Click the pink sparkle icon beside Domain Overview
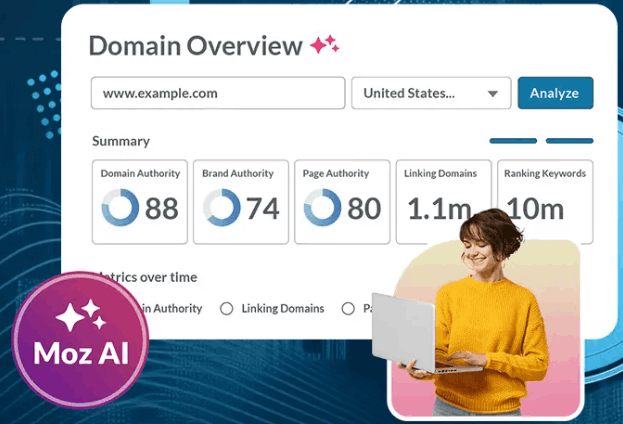The image size is (623, 424). (325, 45)
